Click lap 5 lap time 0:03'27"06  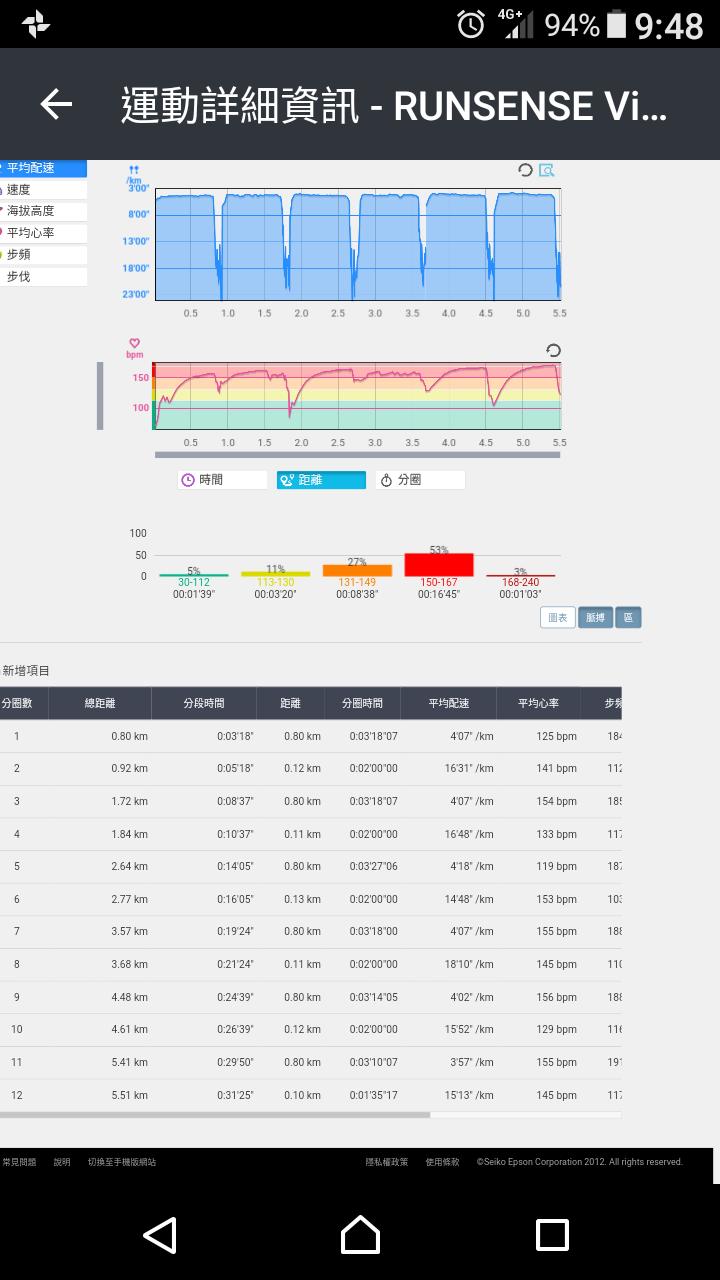point(373,866)
